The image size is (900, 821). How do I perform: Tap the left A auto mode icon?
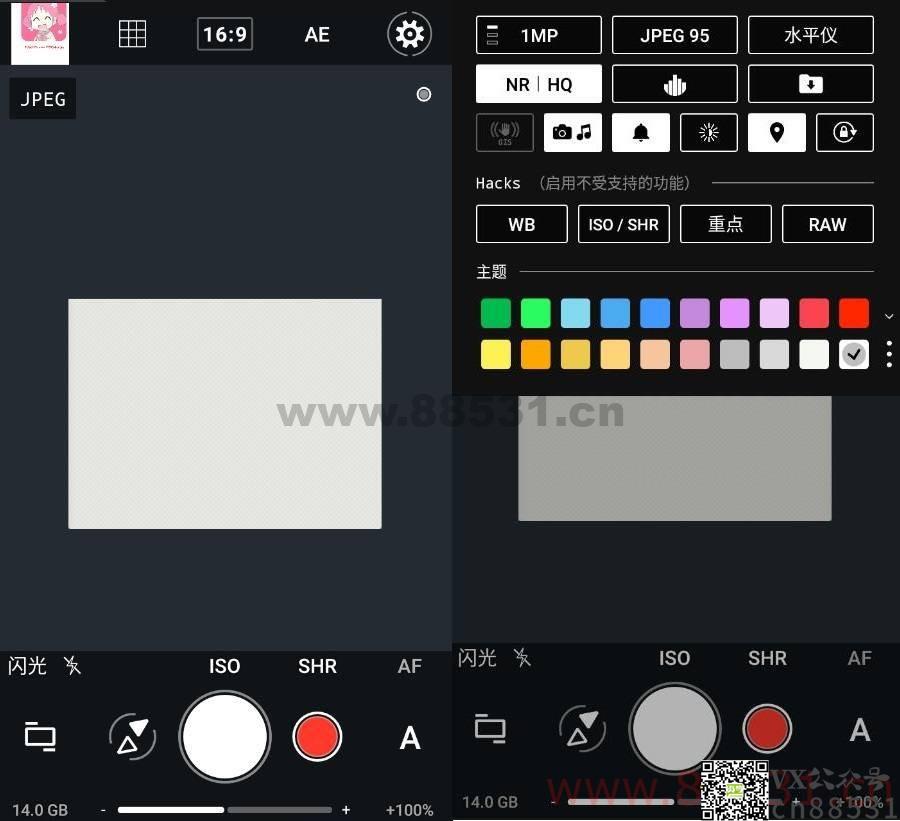pos(410,738)
